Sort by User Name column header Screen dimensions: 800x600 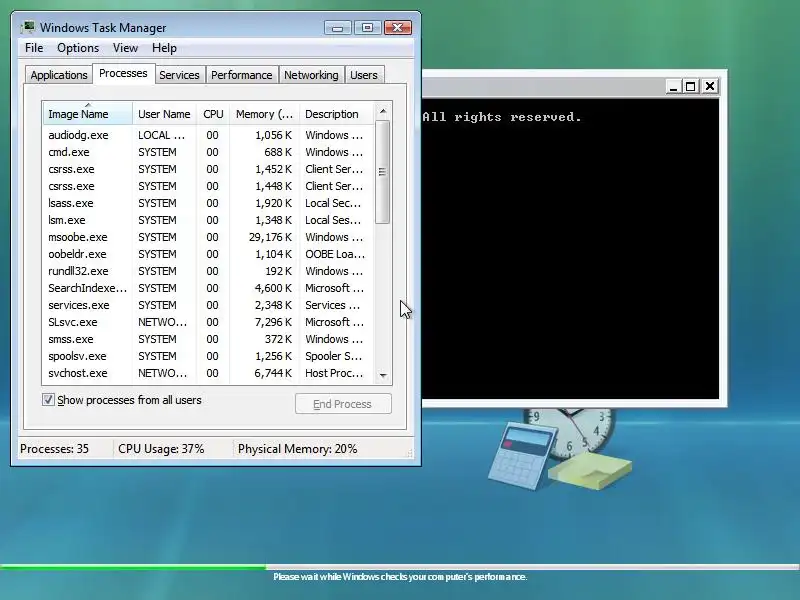tap(164, 114)
